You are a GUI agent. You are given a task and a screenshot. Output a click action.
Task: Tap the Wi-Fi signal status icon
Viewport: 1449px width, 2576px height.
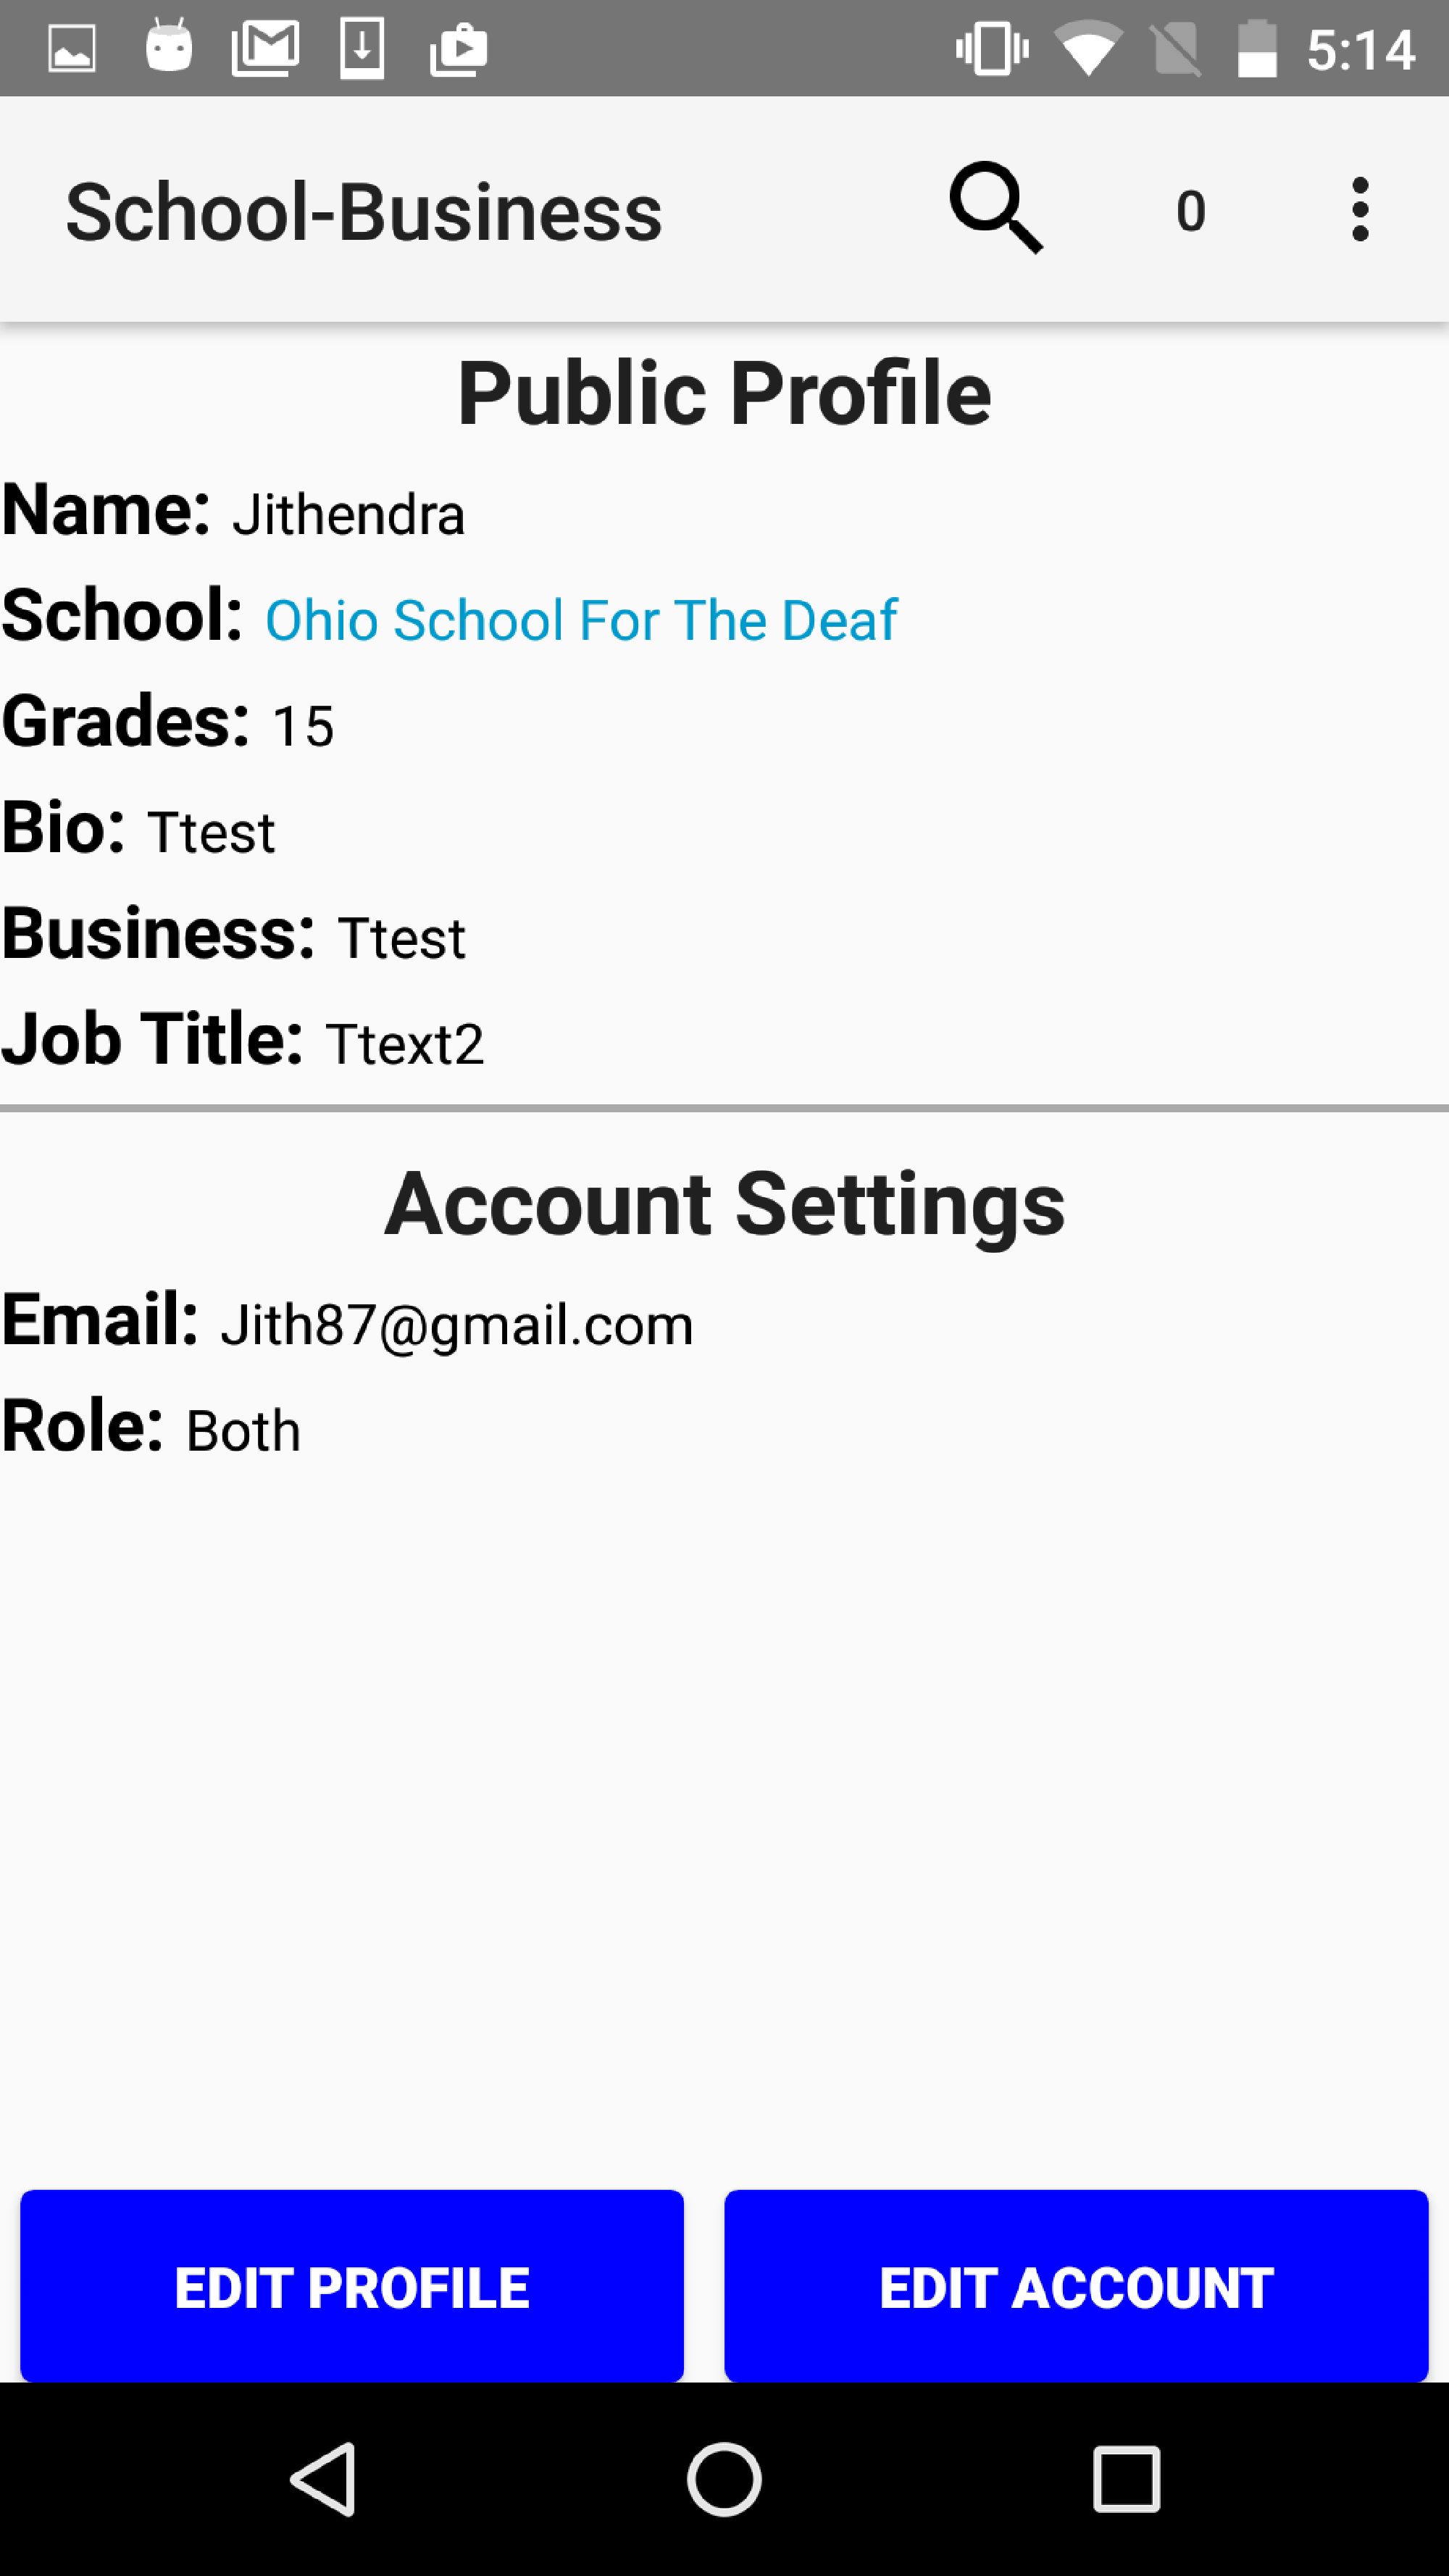(1088, 48)
